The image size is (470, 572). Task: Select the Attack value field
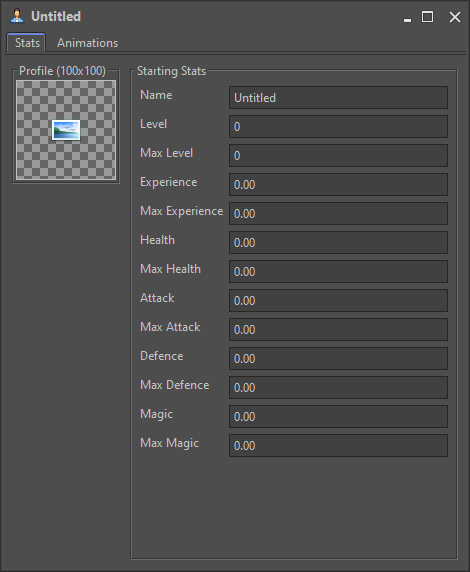[338, 301]
